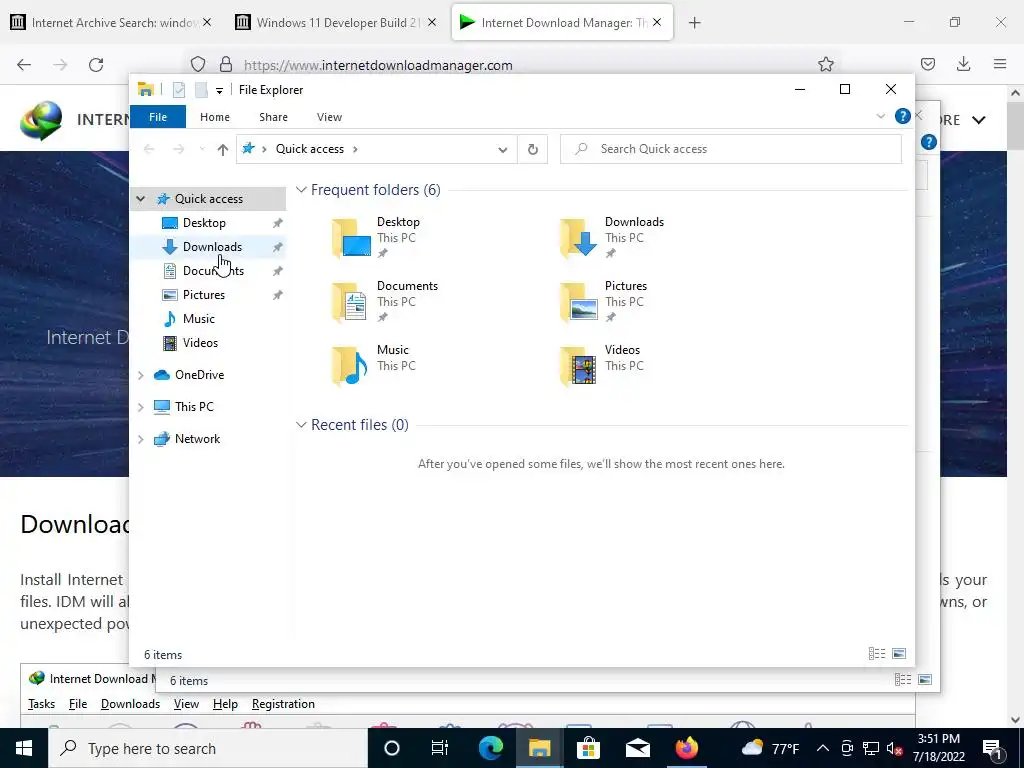Select Downloads in the navigation pane

pos(212,247)
